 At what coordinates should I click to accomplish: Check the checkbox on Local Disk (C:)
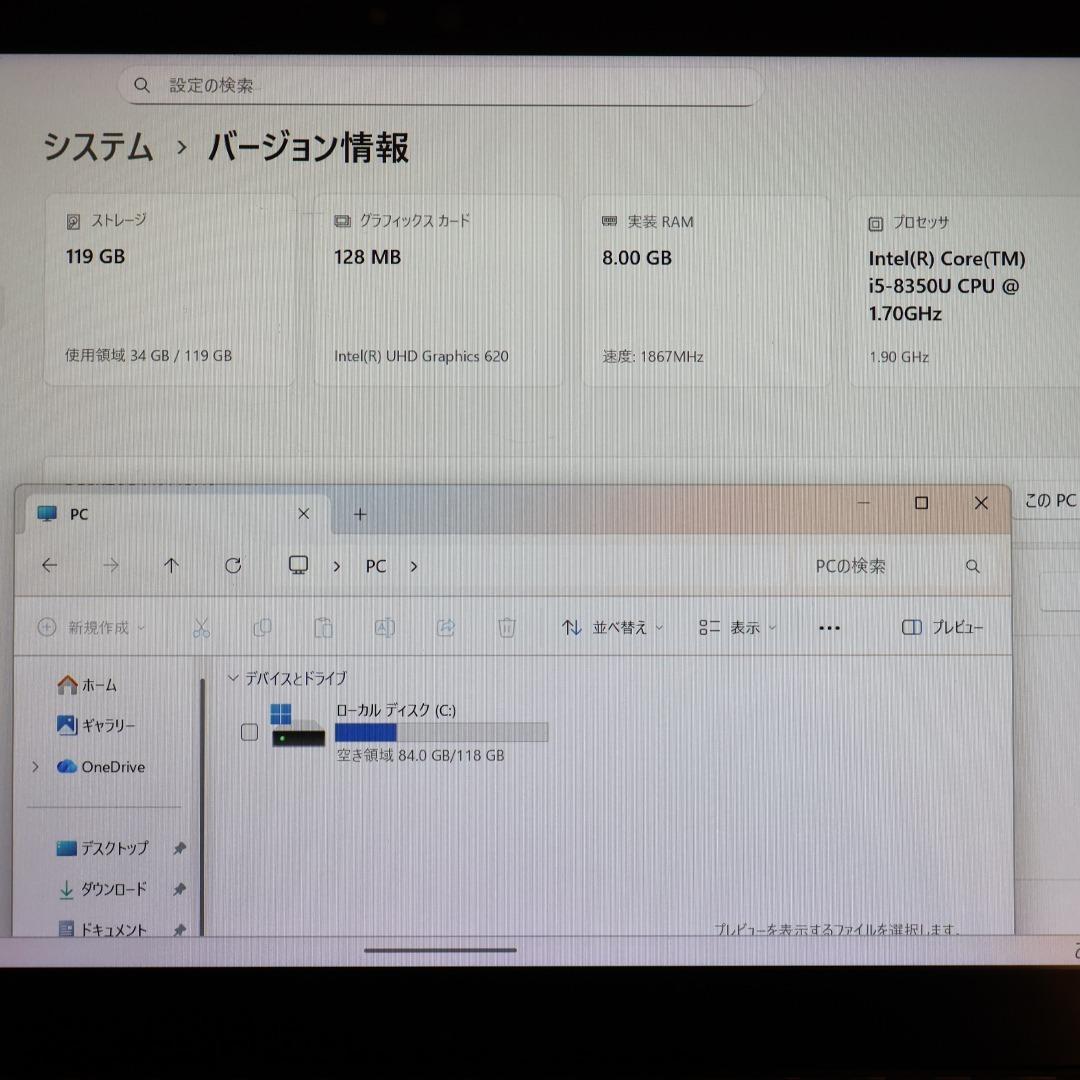249,732
